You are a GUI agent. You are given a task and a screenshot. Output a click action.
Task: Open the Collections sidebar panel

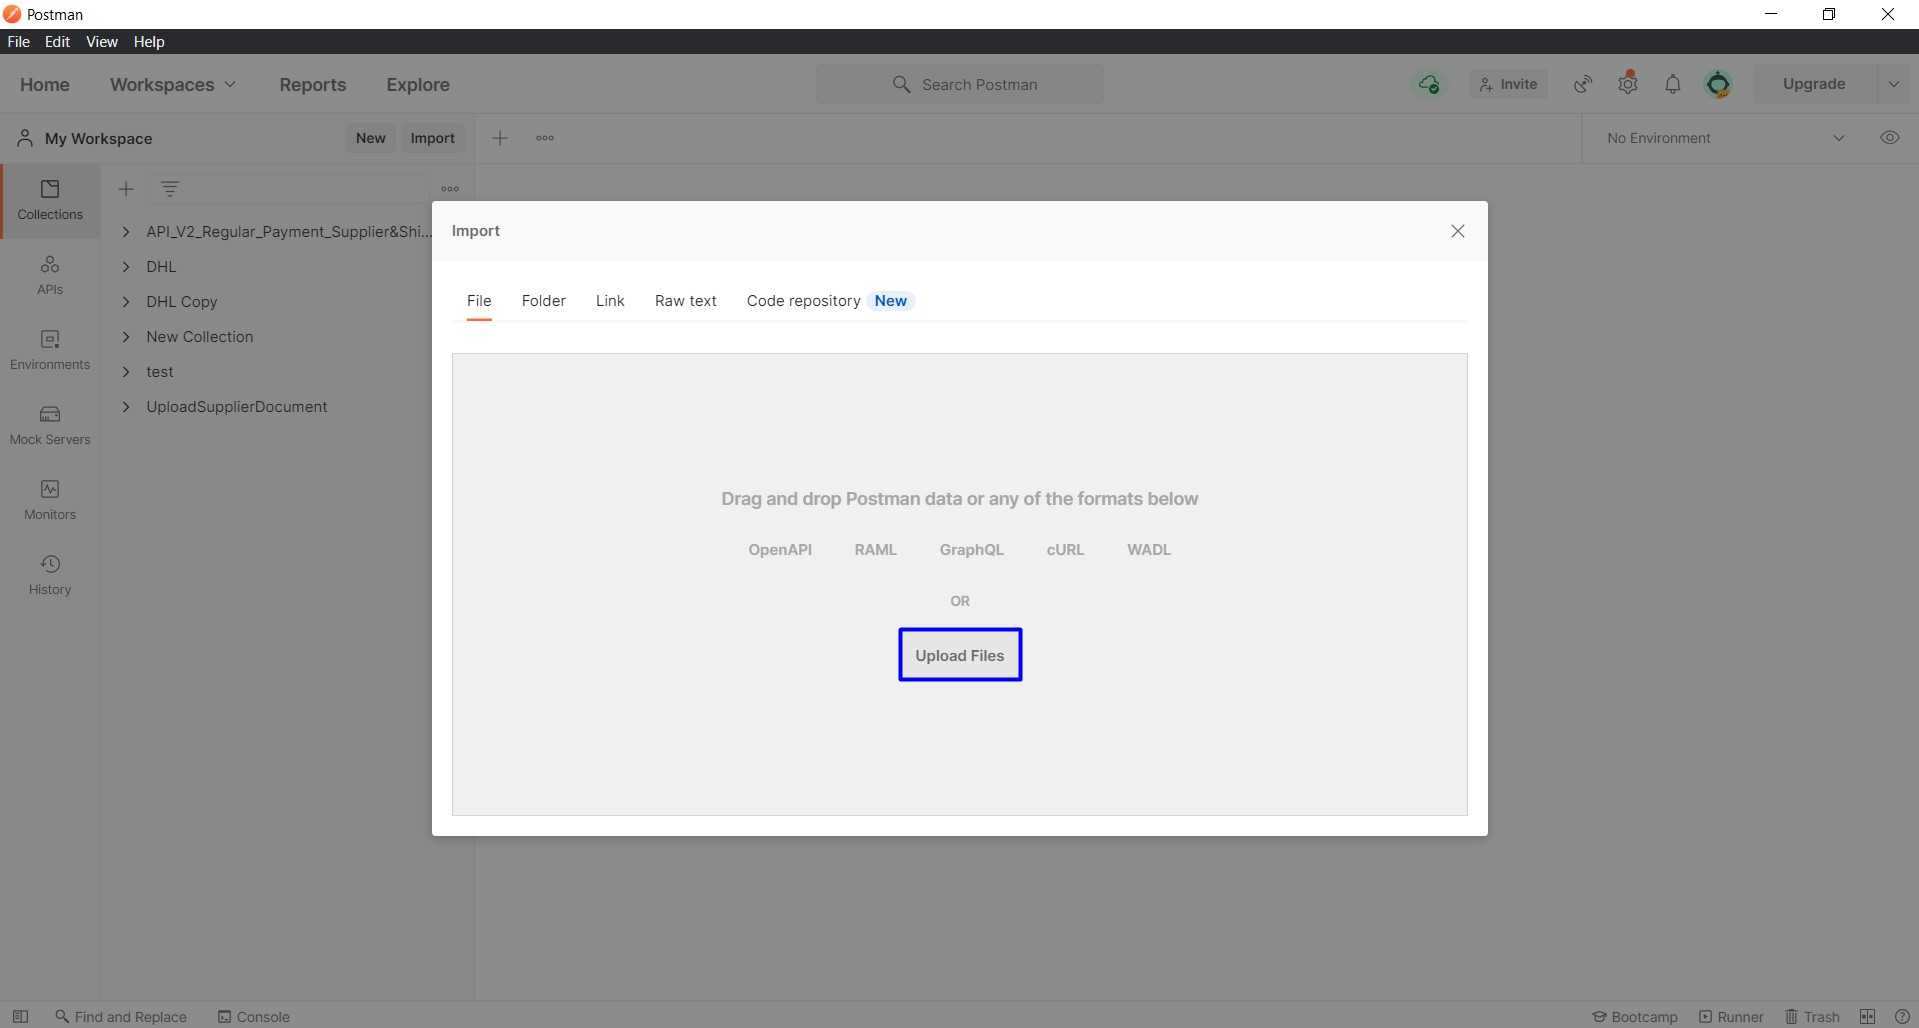click(50, 200)
